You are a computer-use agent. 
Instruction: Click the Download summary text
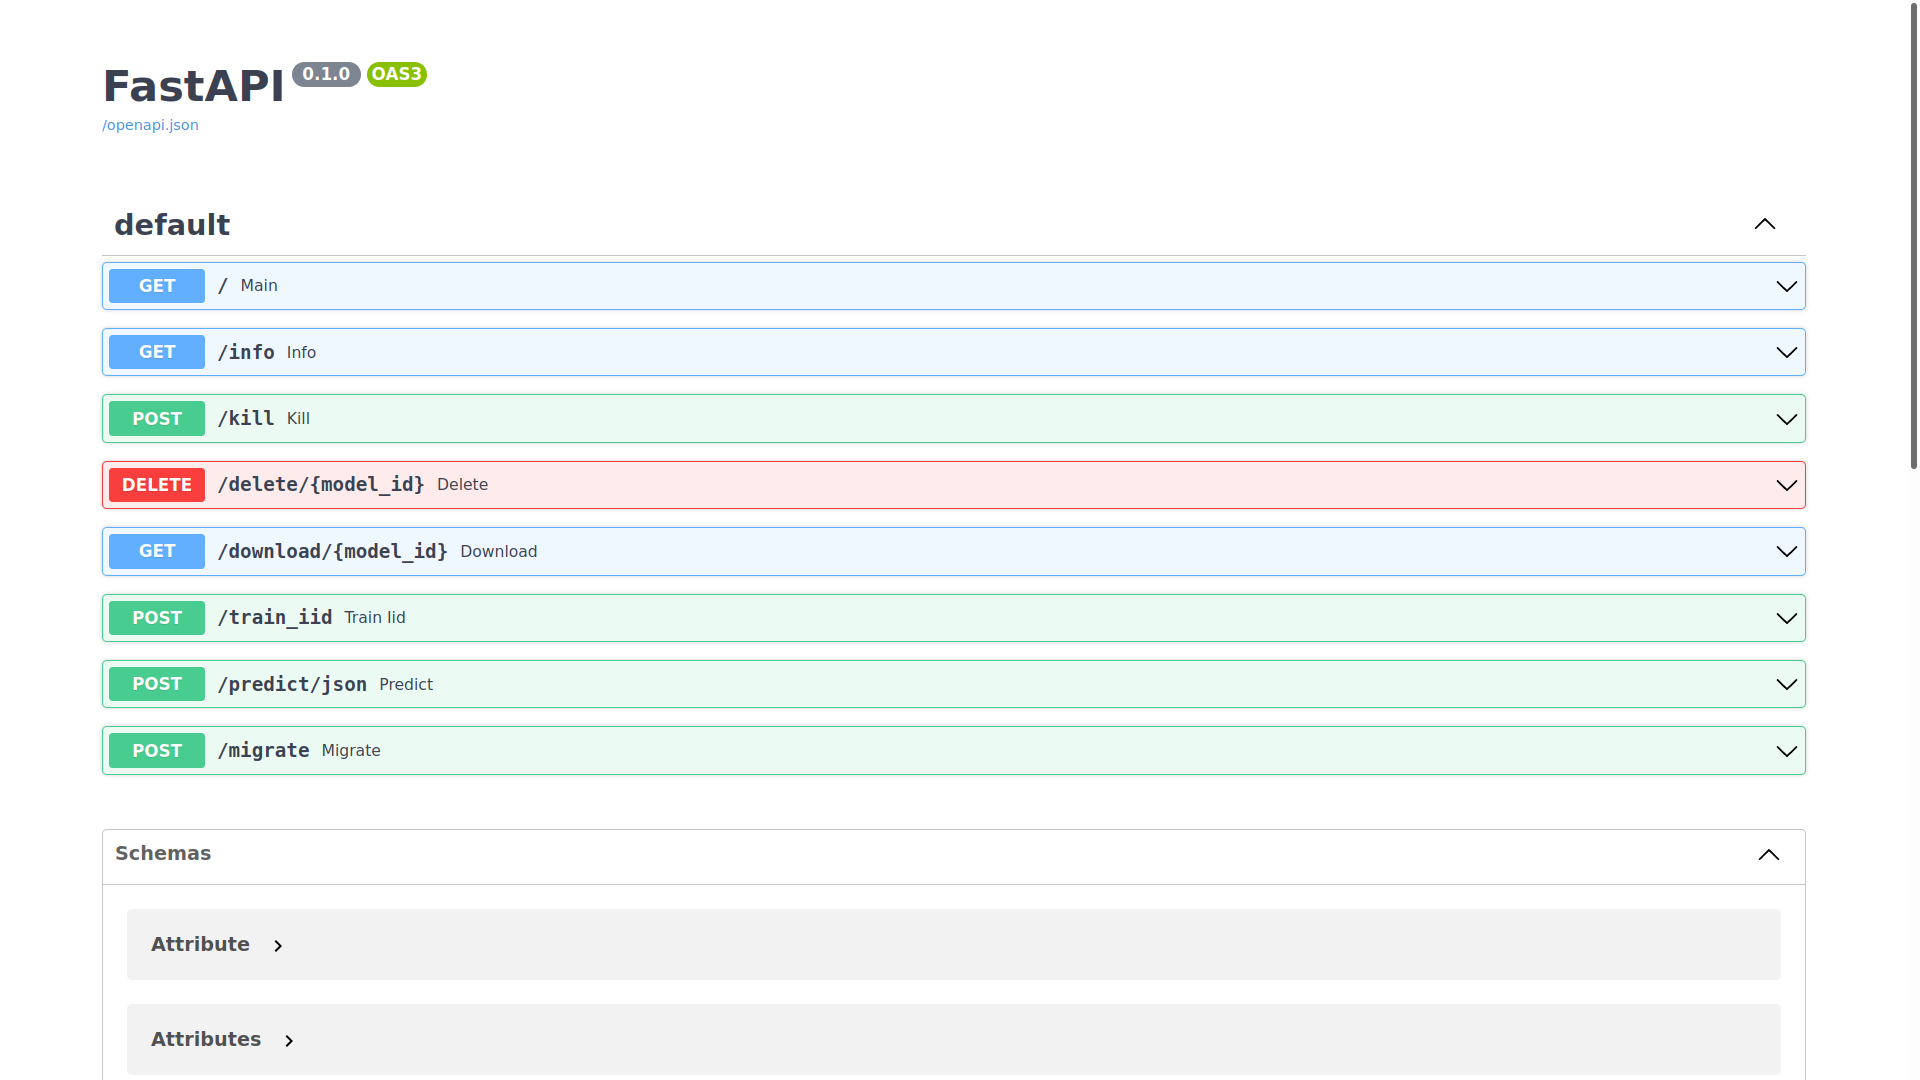click(499, 552)
